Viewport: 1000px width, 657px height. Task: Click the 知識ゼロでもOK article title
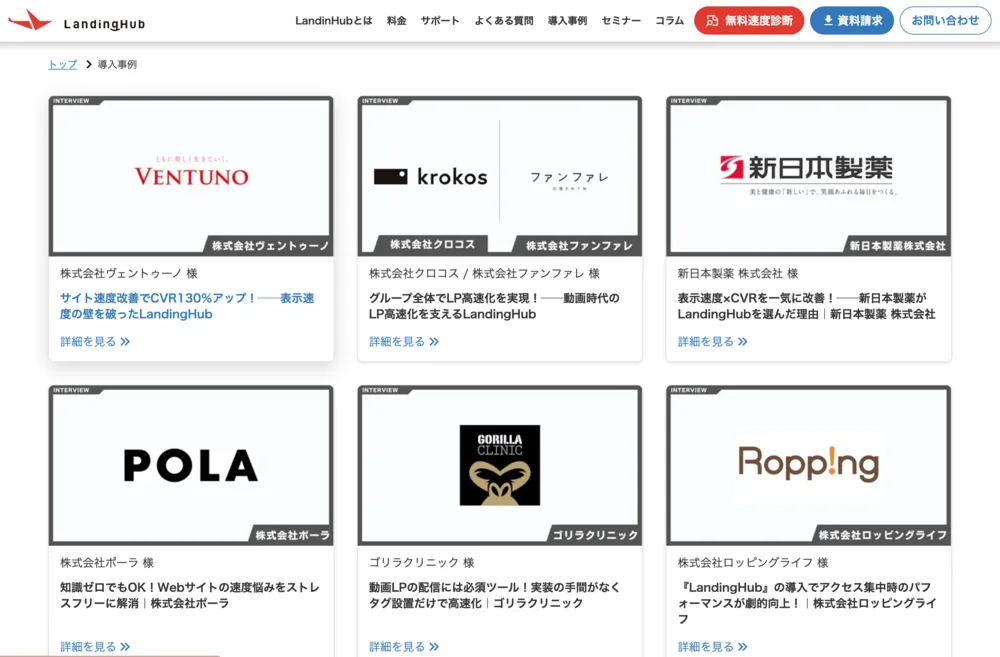click(x=190, y=595)
